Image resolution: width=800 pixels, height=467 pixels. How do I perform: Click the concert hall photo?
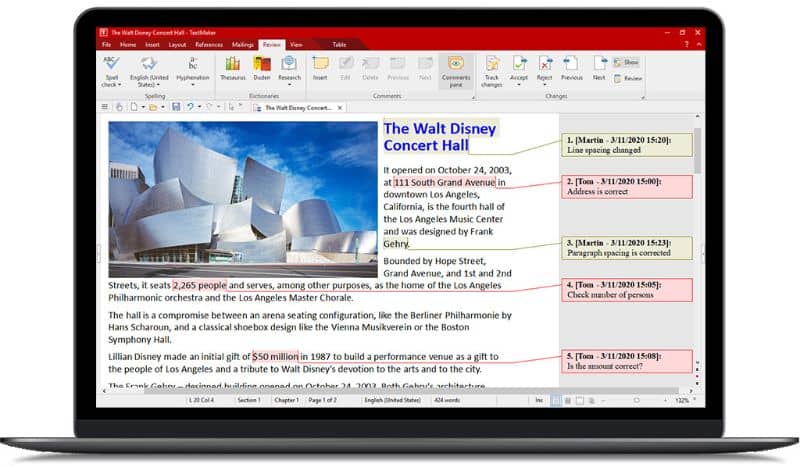(x=243, y=199)
